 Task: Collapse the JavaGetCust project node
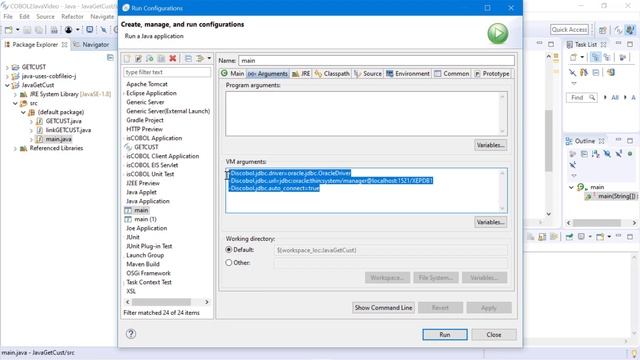pos(7,85)
